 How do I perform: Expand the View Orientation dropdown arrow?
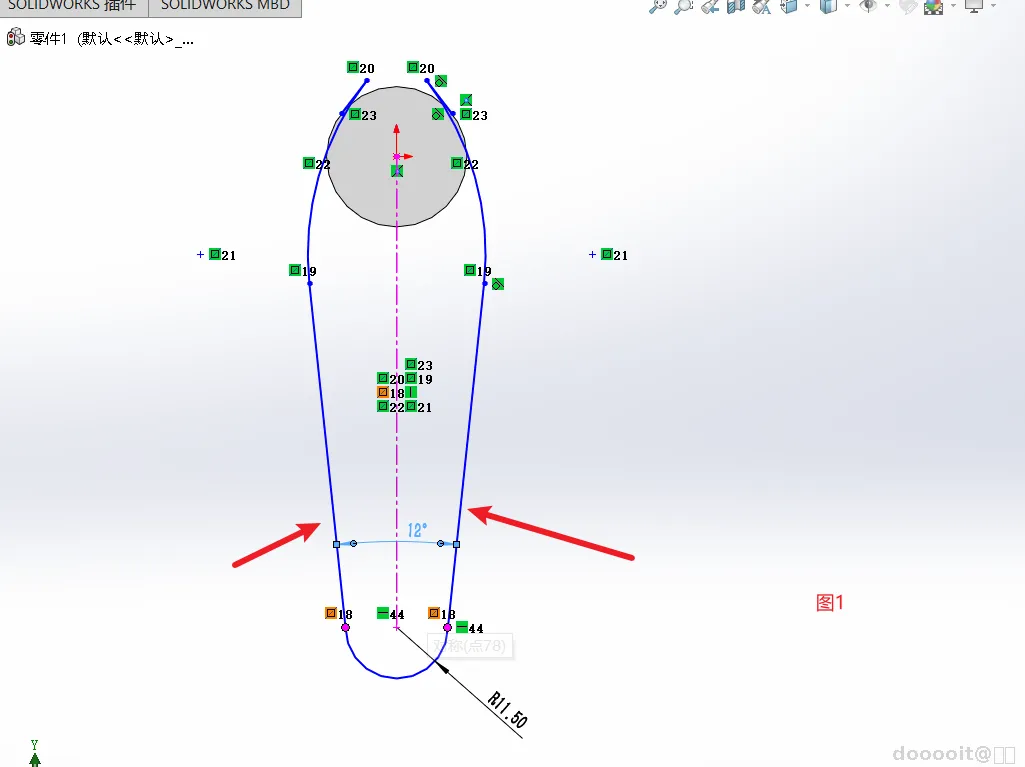807,6
